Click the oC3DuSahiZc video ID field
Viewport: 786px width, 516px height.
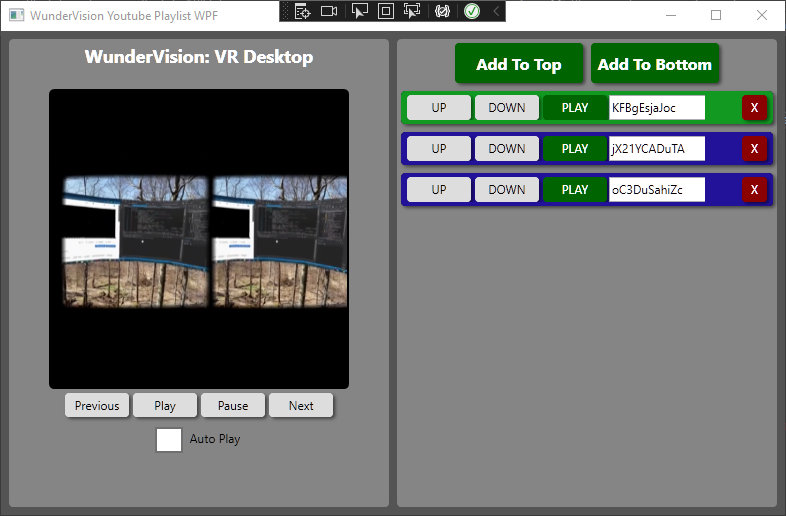tap(656, 190)
